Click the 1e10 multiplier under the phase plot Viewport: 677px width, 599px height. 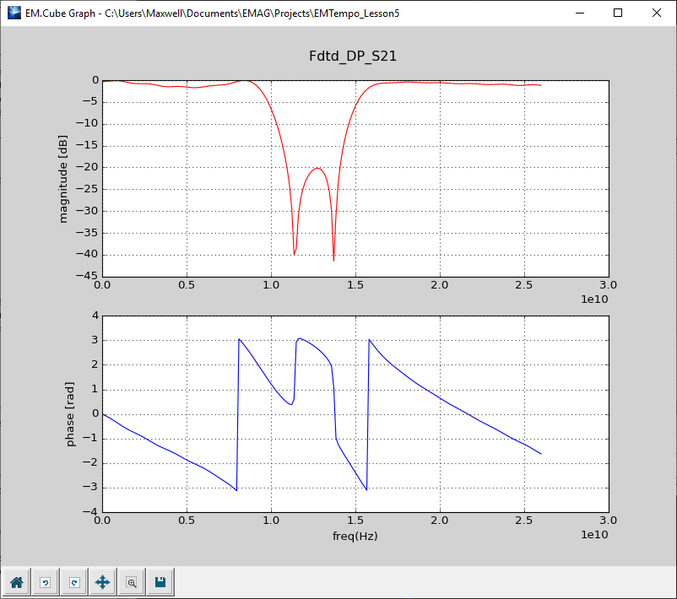[x=594, y=535]
